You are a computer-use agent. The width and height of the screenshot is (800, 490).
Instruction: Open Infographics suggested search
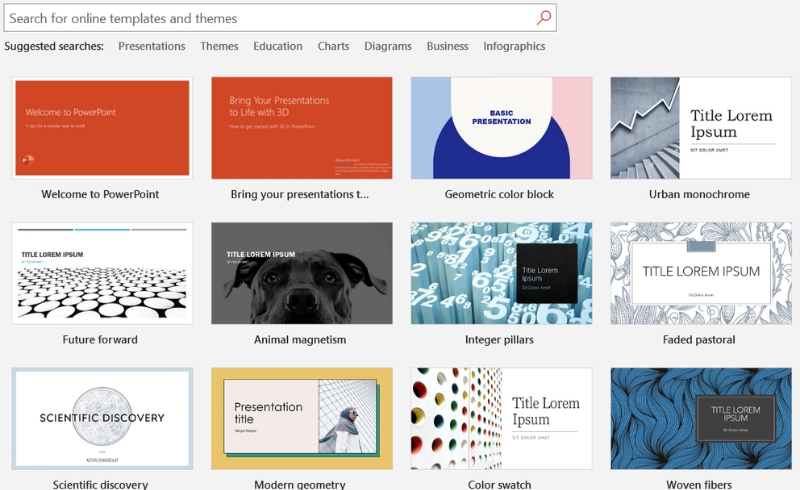(514, 46)
